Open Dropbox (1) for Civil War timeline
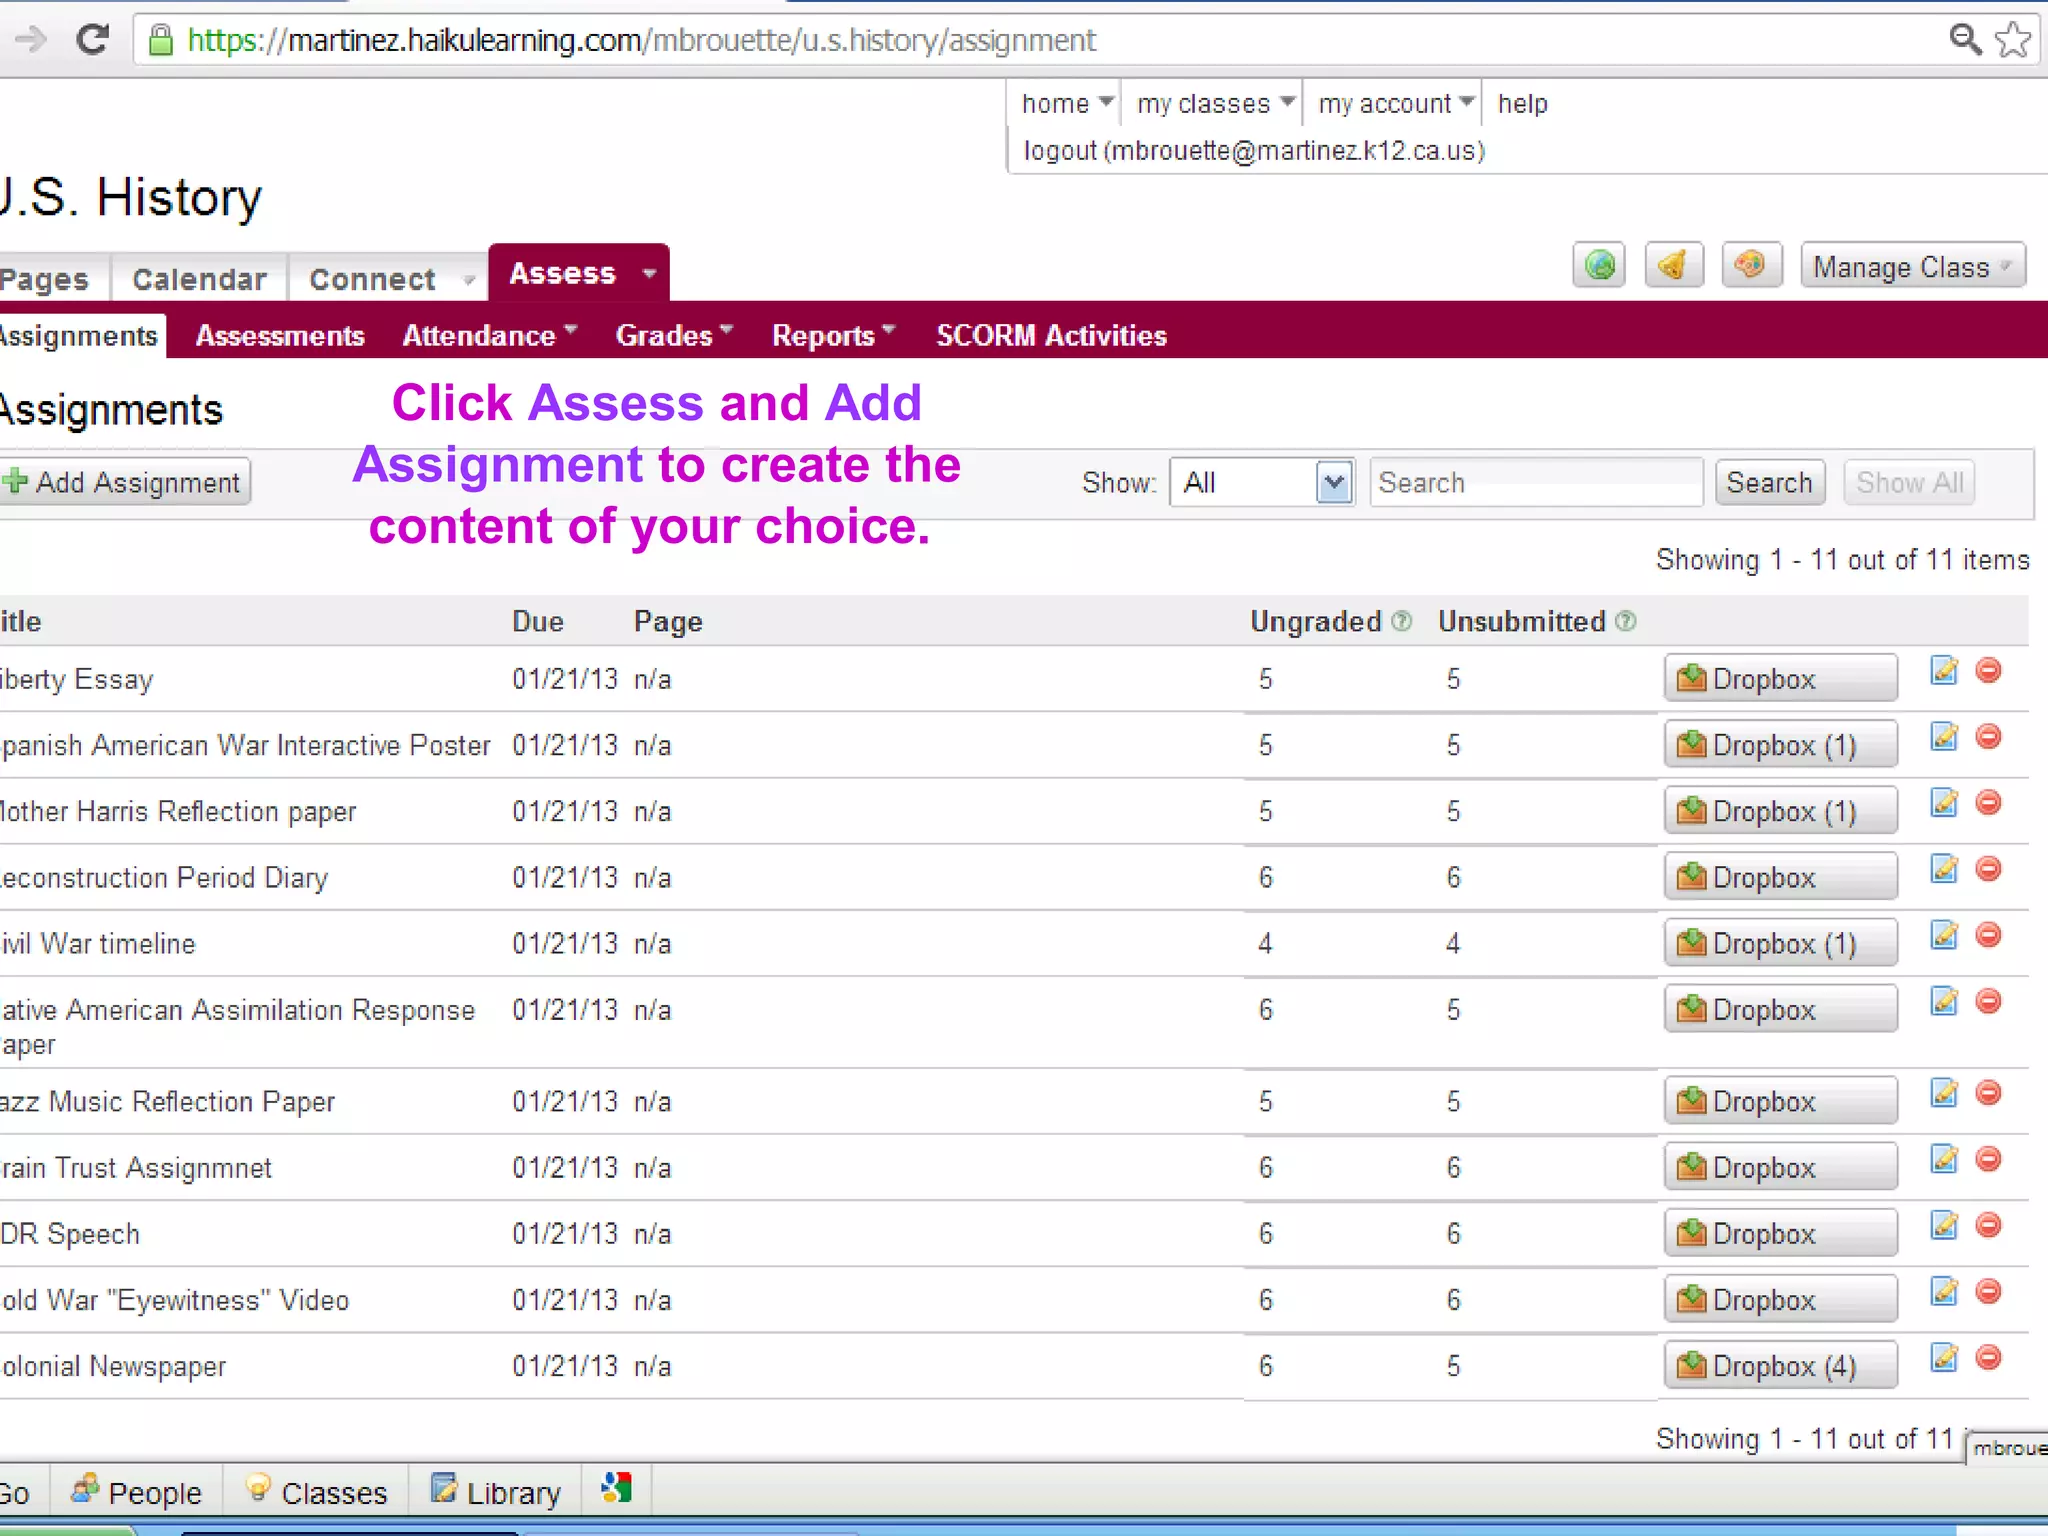Image resolution: width=2048 pixels, height=1536 pixels. tap(1780, 942)
